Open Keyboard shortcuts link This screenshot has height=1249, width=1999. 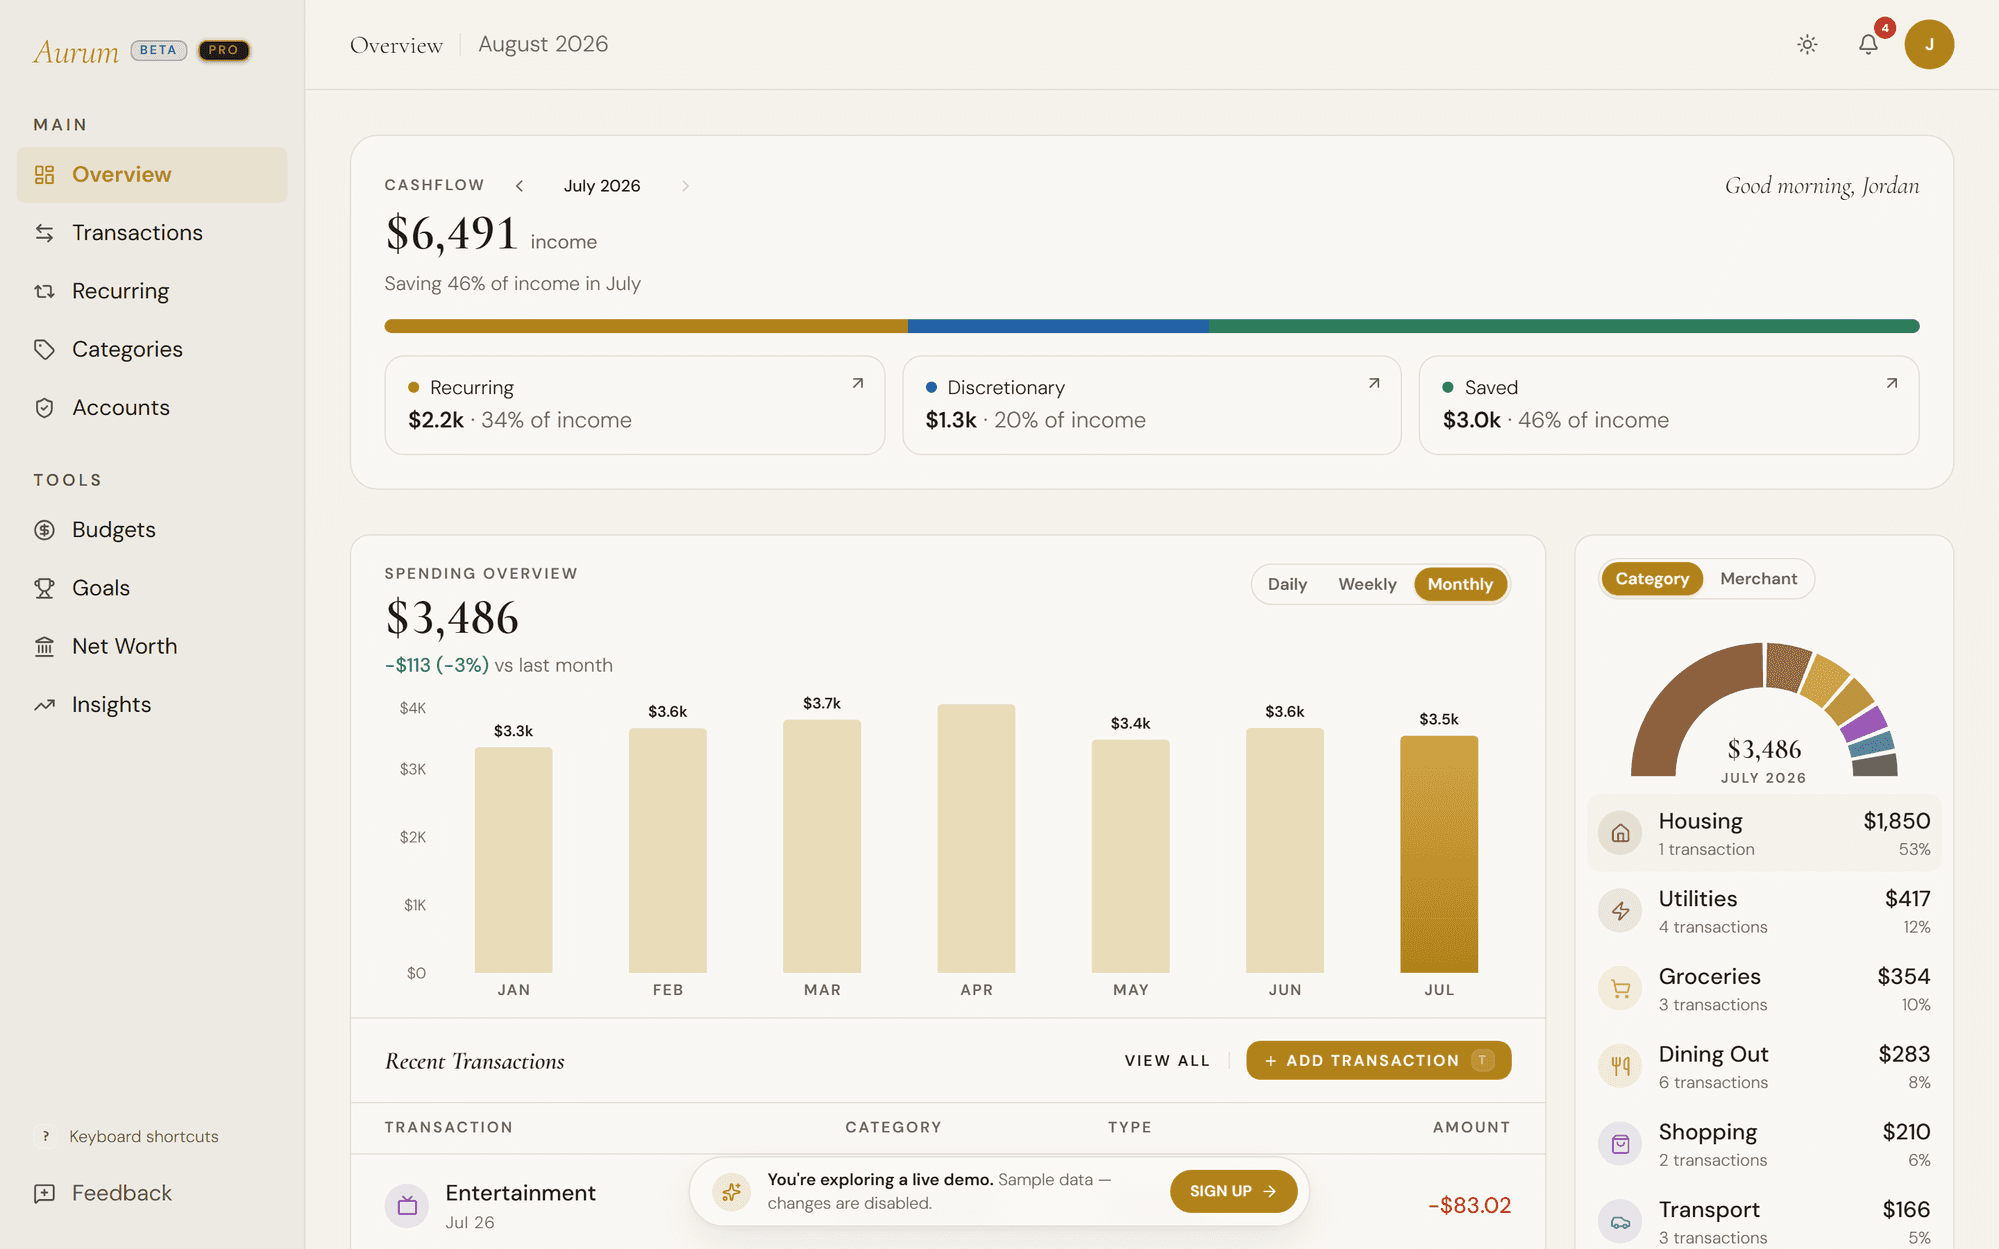coord(126,1136)
